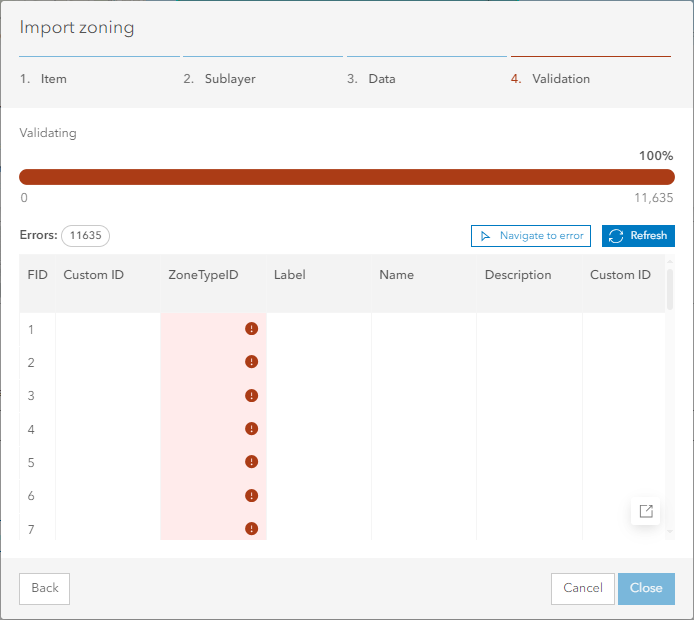The height and width of the screenshot is (620, 694).
Task: Click the validation progress bar
Action: [346, 177]
